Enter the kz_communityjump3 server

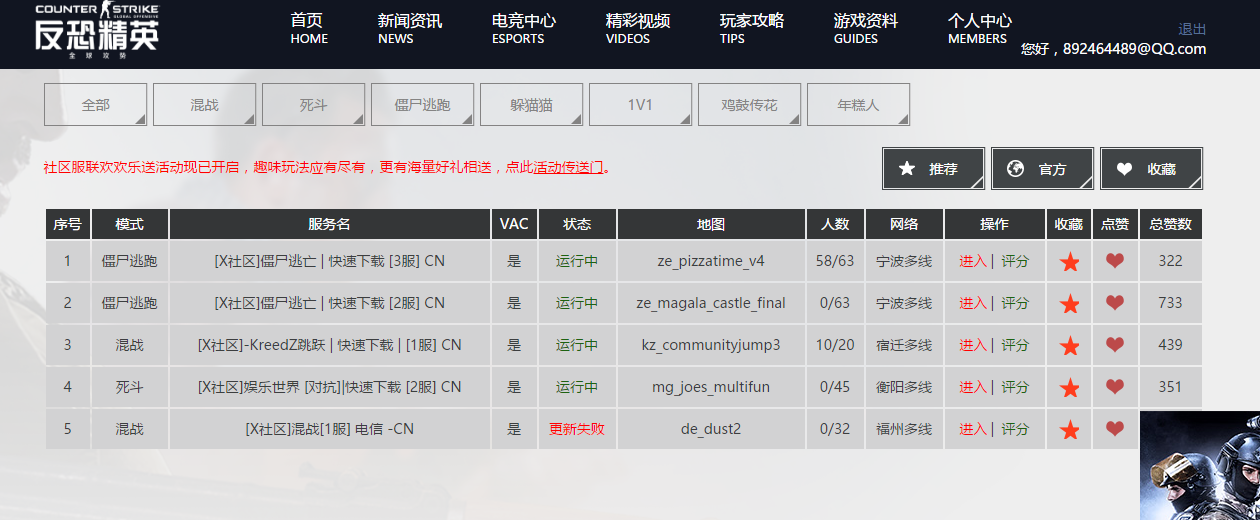pos(973,345)
